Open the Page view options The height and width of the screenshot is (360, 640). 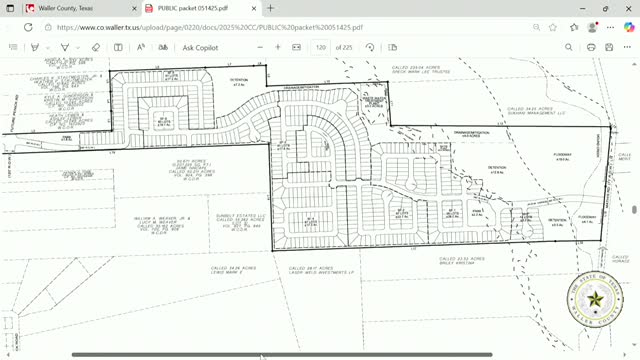point(393,47)
